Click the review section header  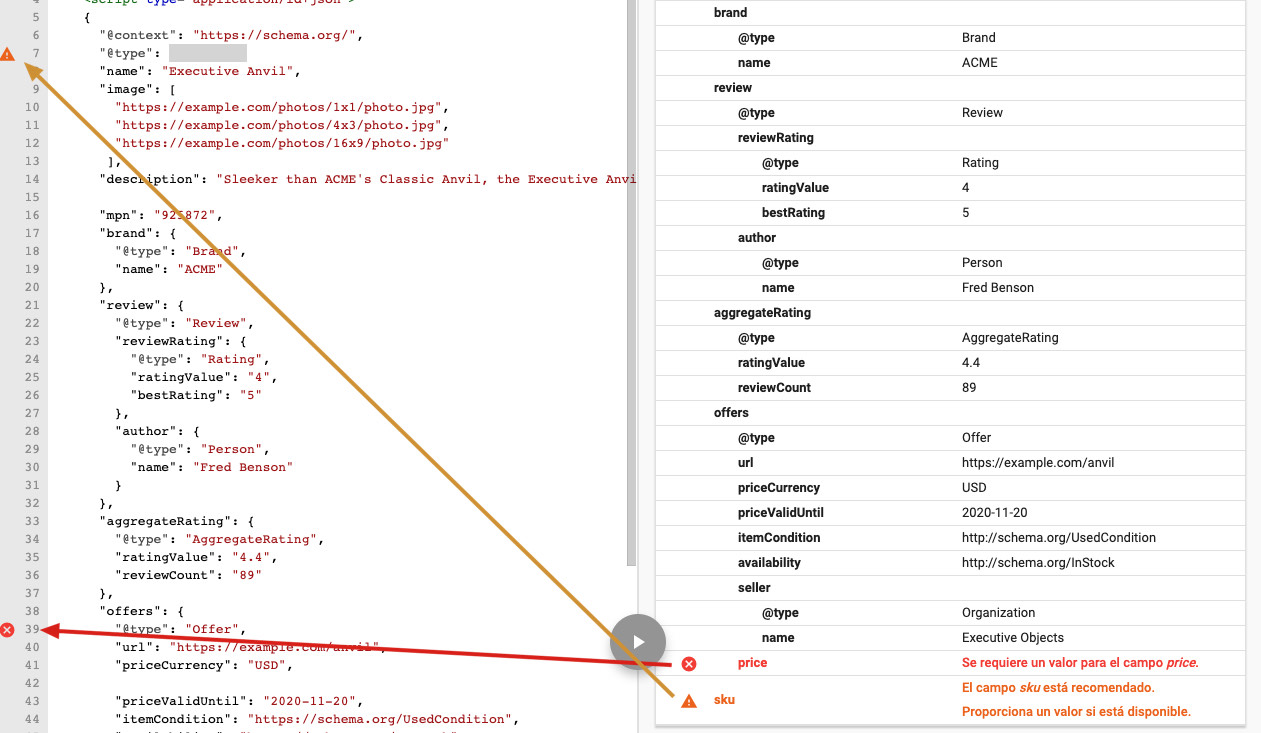(x=732, y=87)
